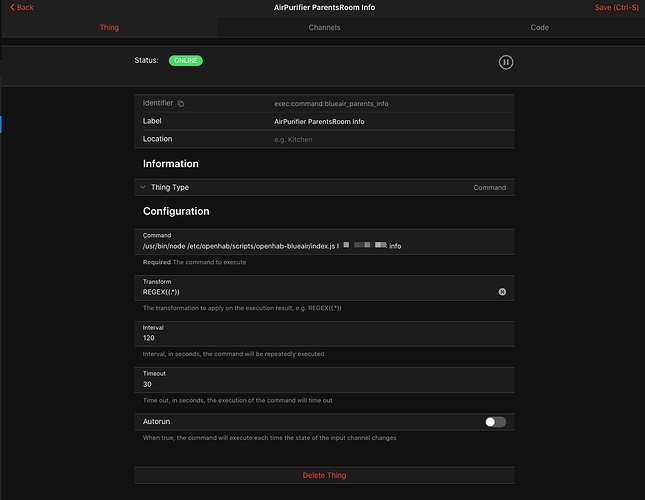Expand the Thing Type row

tap(144, 187)
